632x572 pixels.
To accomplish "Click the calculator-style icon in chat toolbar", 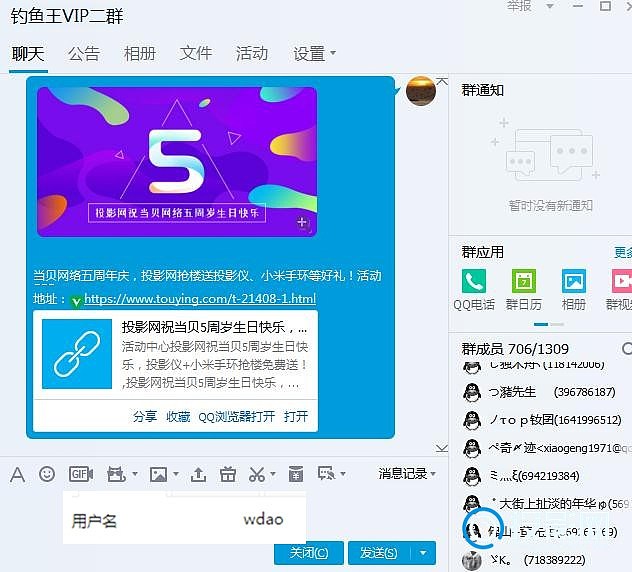I will [295, 474].
